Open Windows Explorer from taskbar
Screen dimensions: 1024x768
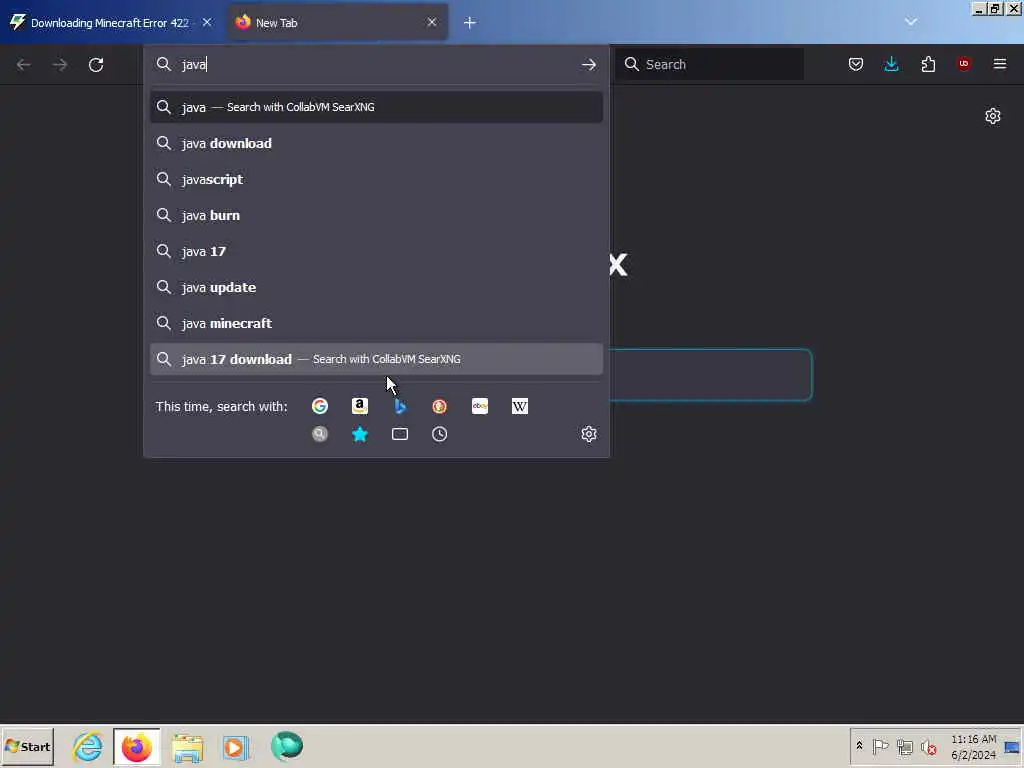point(187,746)
